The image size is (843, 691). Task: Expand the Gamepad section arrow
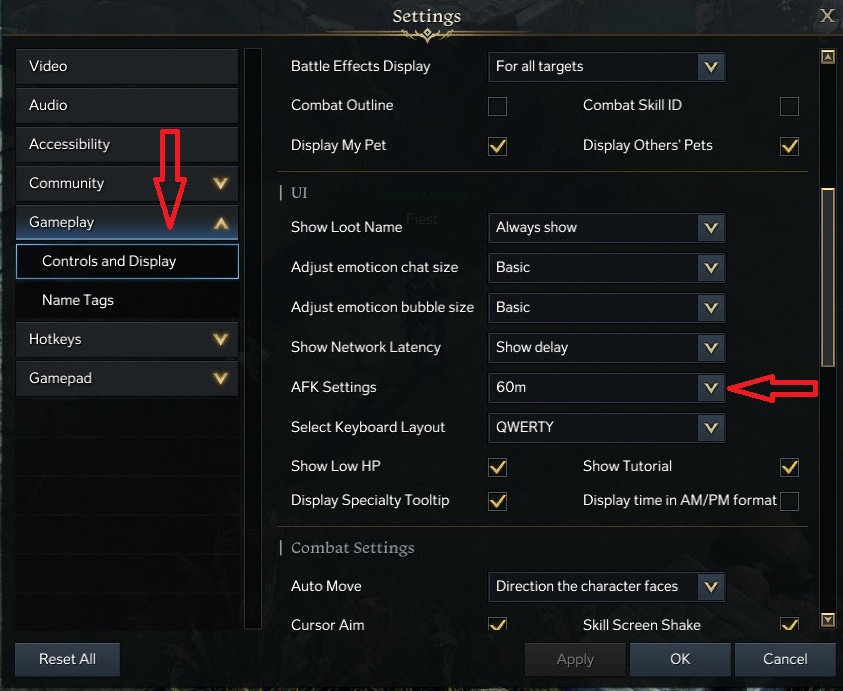[x=221, y=379]
